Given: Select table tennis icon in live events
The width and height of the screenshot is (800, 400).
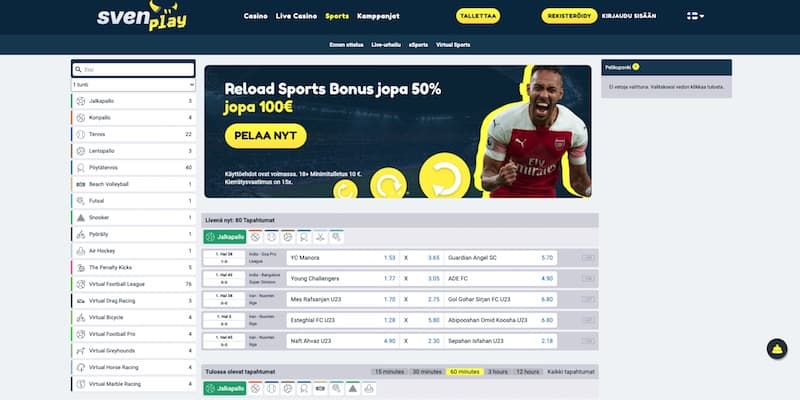Looking at the screenshot, I should click(x=304, y=237).
